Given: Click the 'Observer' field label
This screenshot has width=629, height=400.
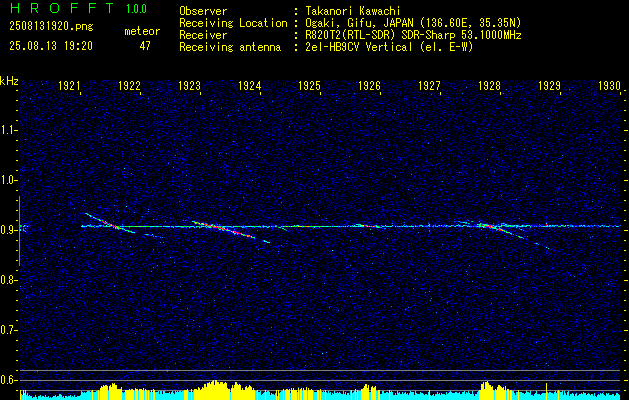Looking at the screenshot, I should pyautogui.click(x=203, y=11).
